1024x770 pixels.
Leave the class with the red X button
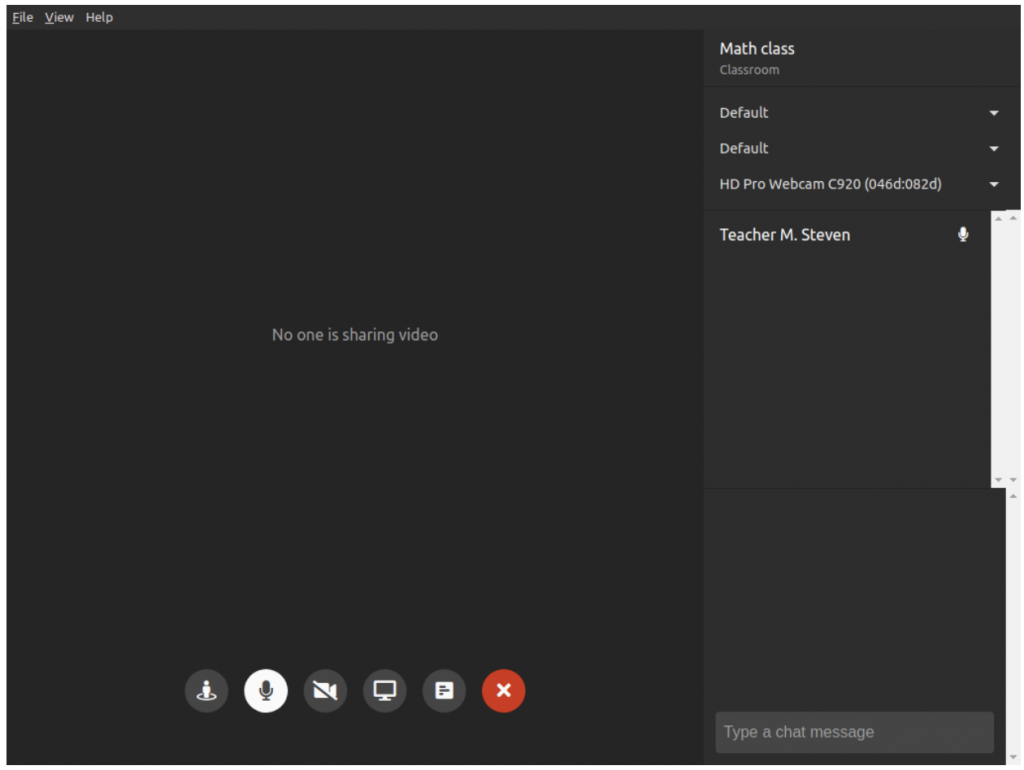tap(503, 691)
